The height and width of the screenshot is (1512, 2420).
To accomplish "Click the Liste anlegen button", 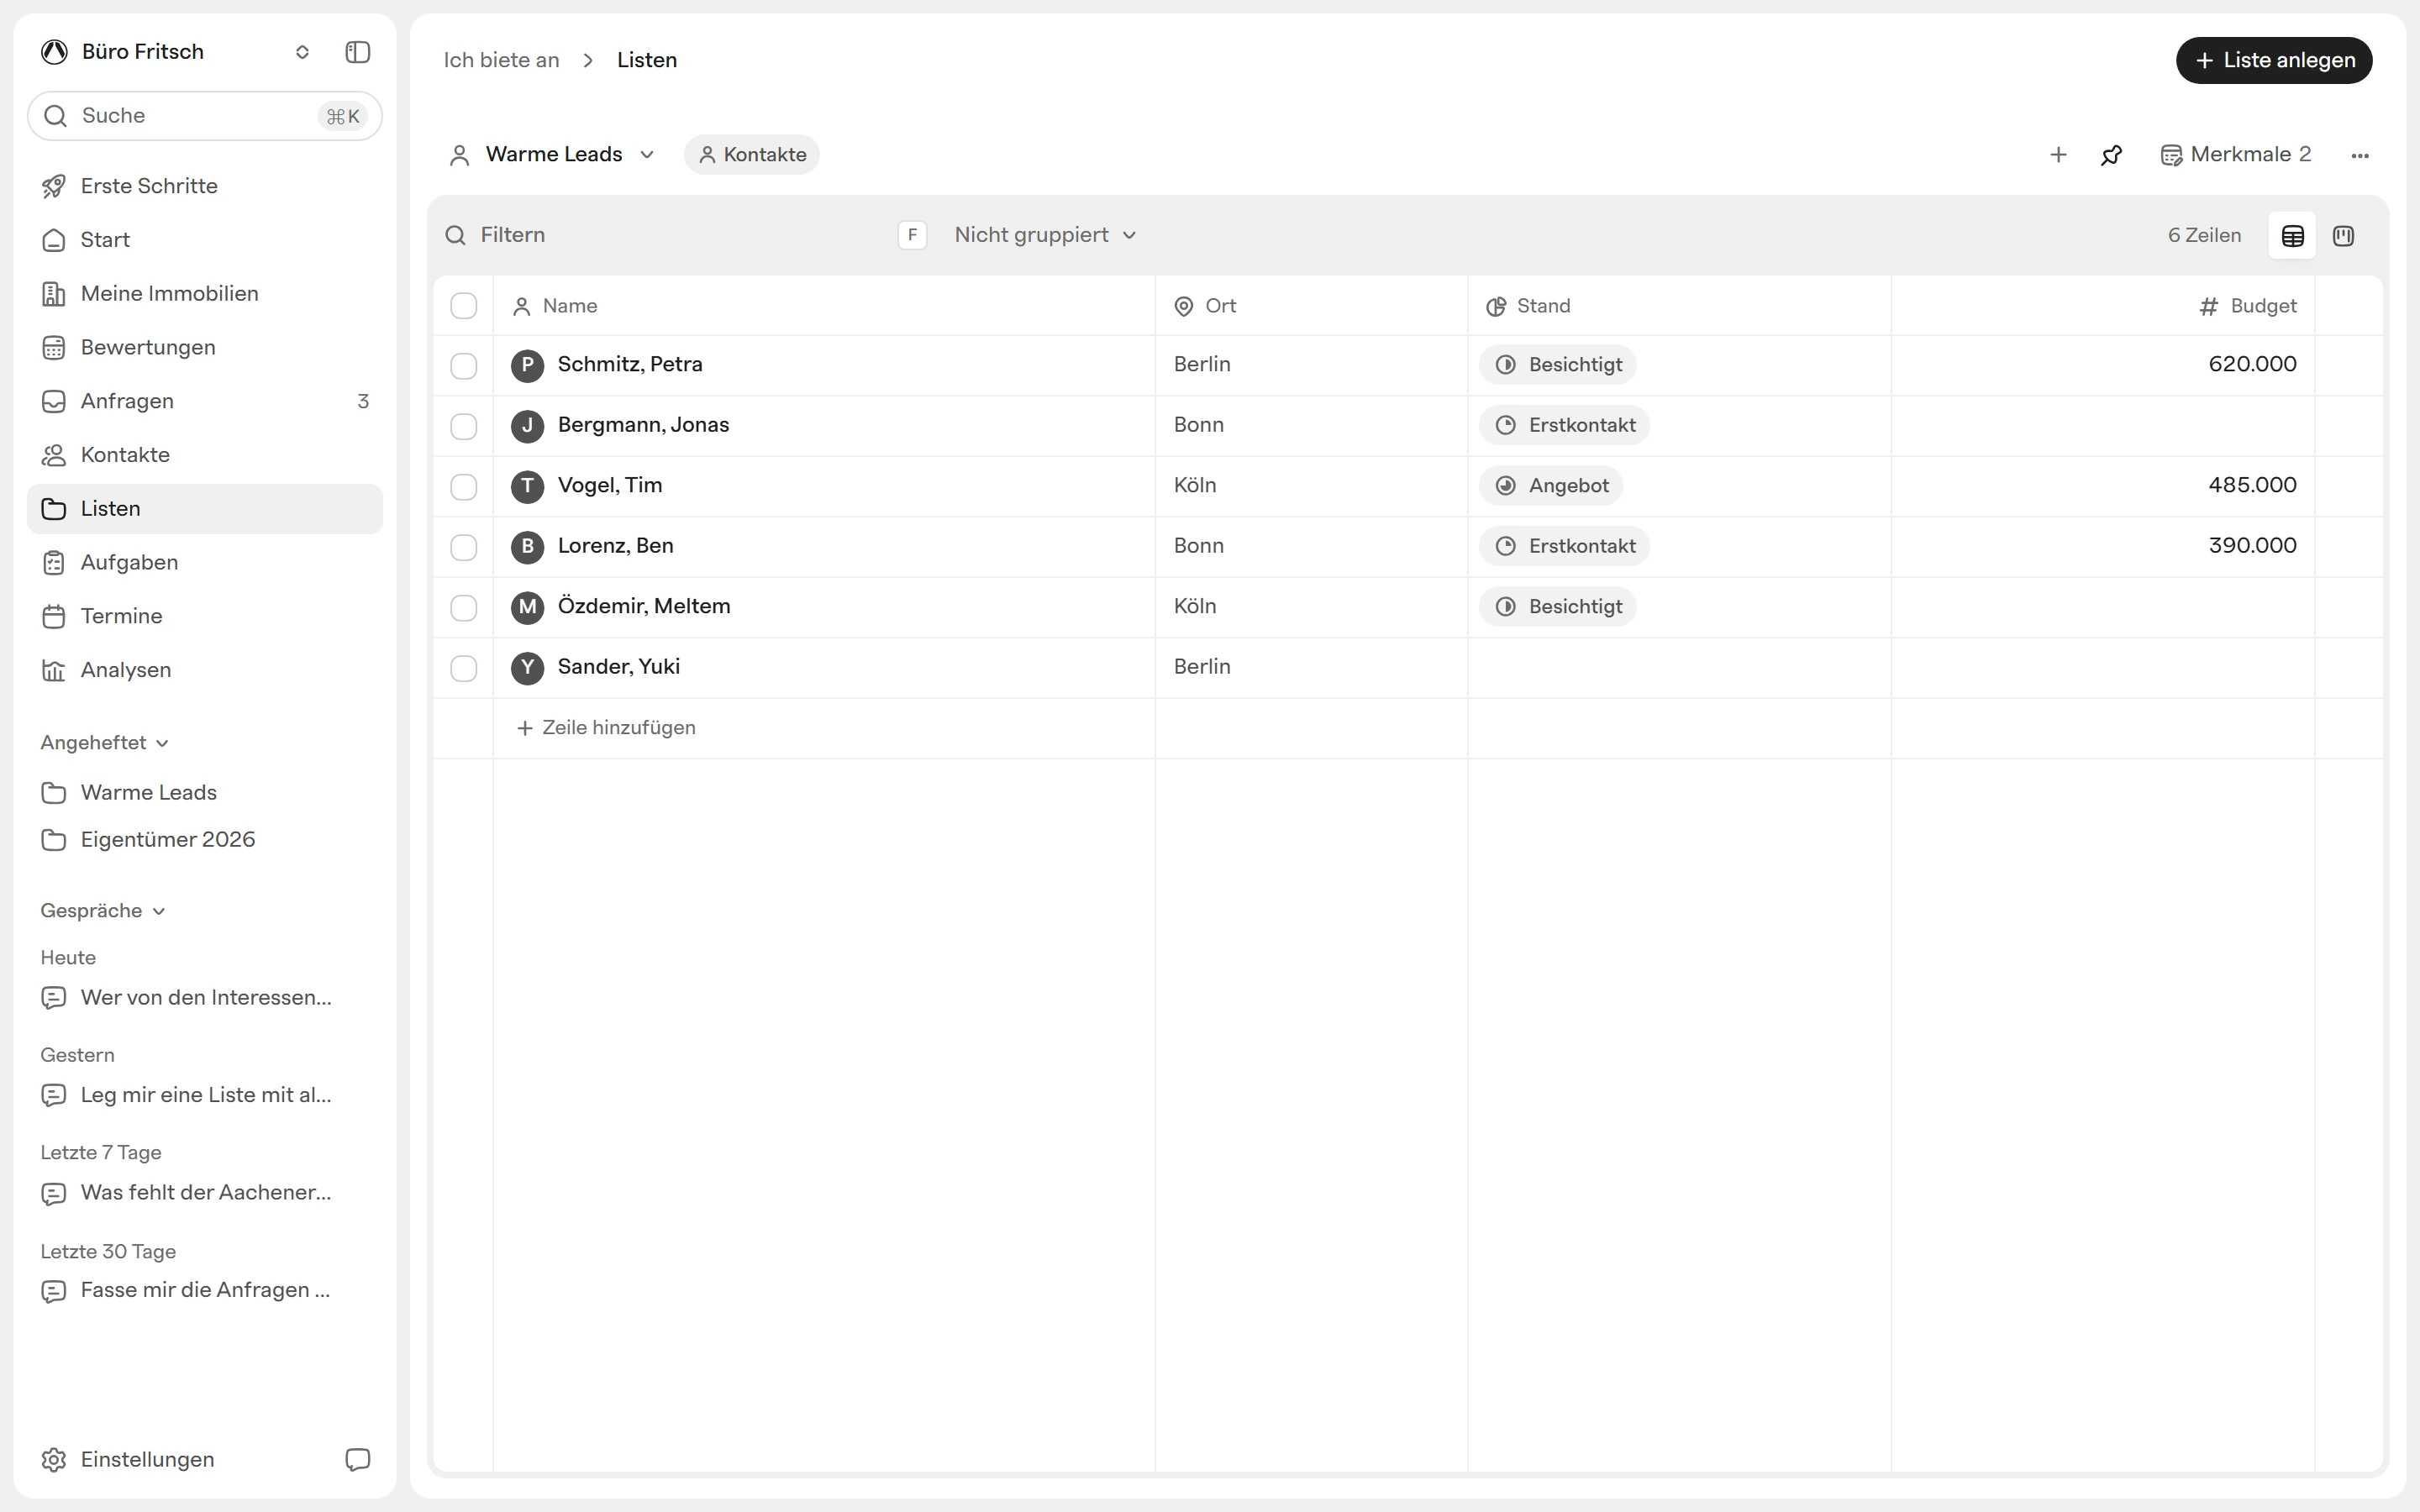I will (x=2274, y=60).
